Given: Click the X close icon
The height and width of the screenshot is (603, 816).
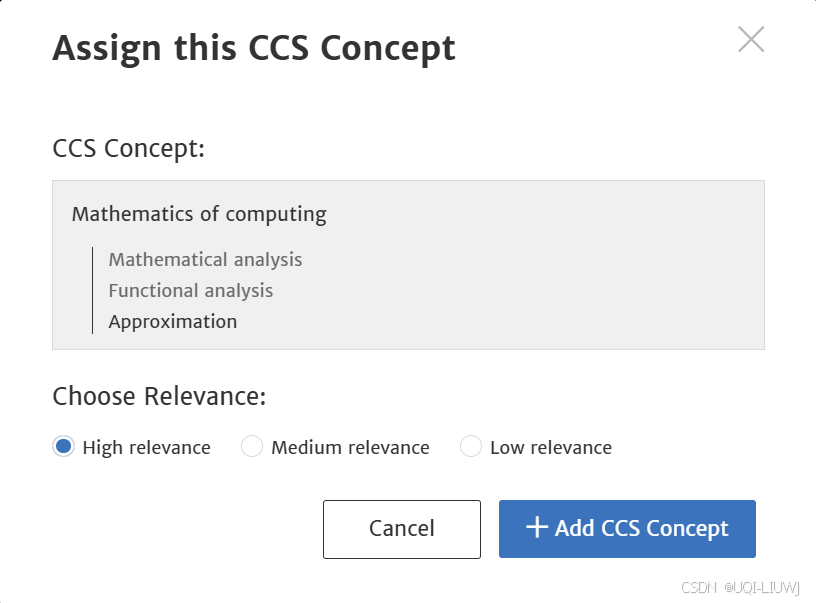Looking at the screenshot, I should (751, 39).
